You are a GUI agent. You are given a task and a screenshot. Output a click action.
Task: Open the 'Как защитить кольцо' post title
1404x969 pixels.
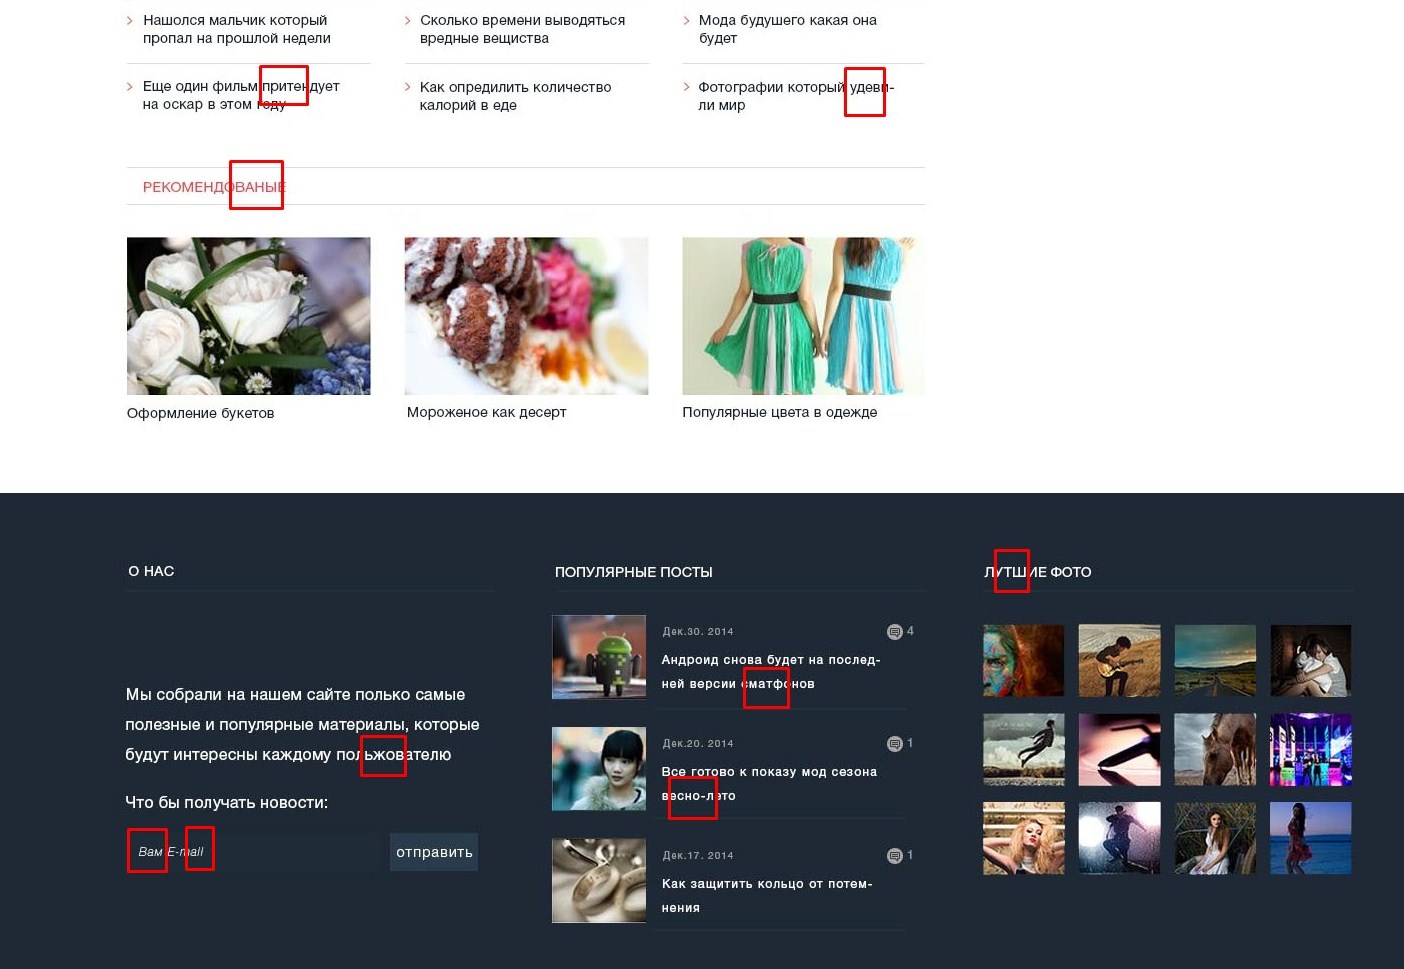coord(767,896)
